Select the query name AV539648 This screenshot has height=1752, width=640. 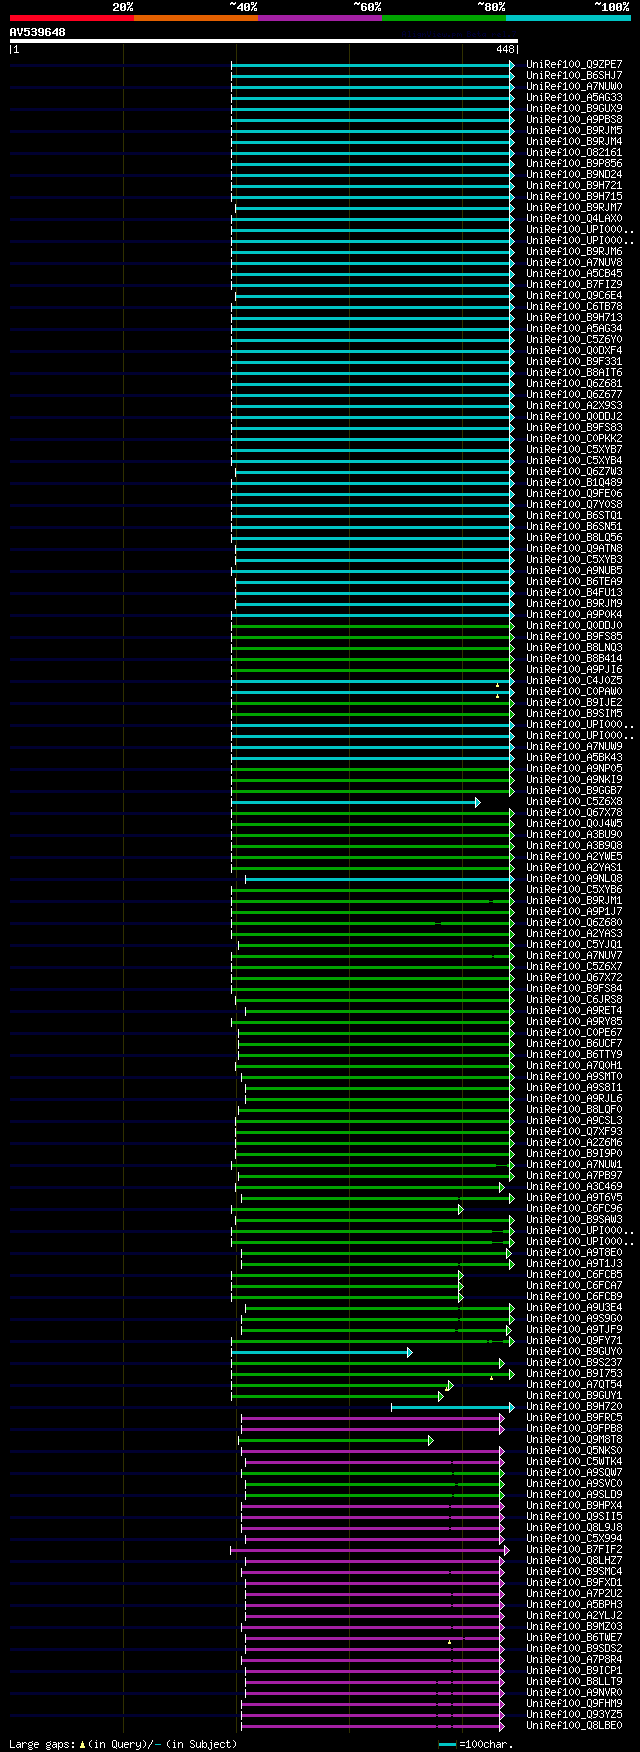(x=38, y=32)
